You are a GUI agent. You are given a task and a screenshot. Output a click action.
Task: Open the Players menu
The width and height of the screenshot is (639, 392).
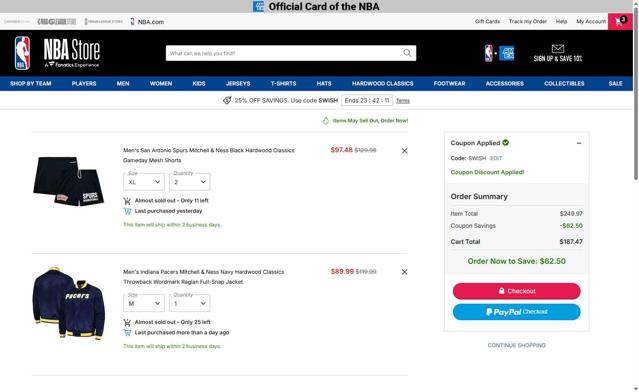(84, 84)
